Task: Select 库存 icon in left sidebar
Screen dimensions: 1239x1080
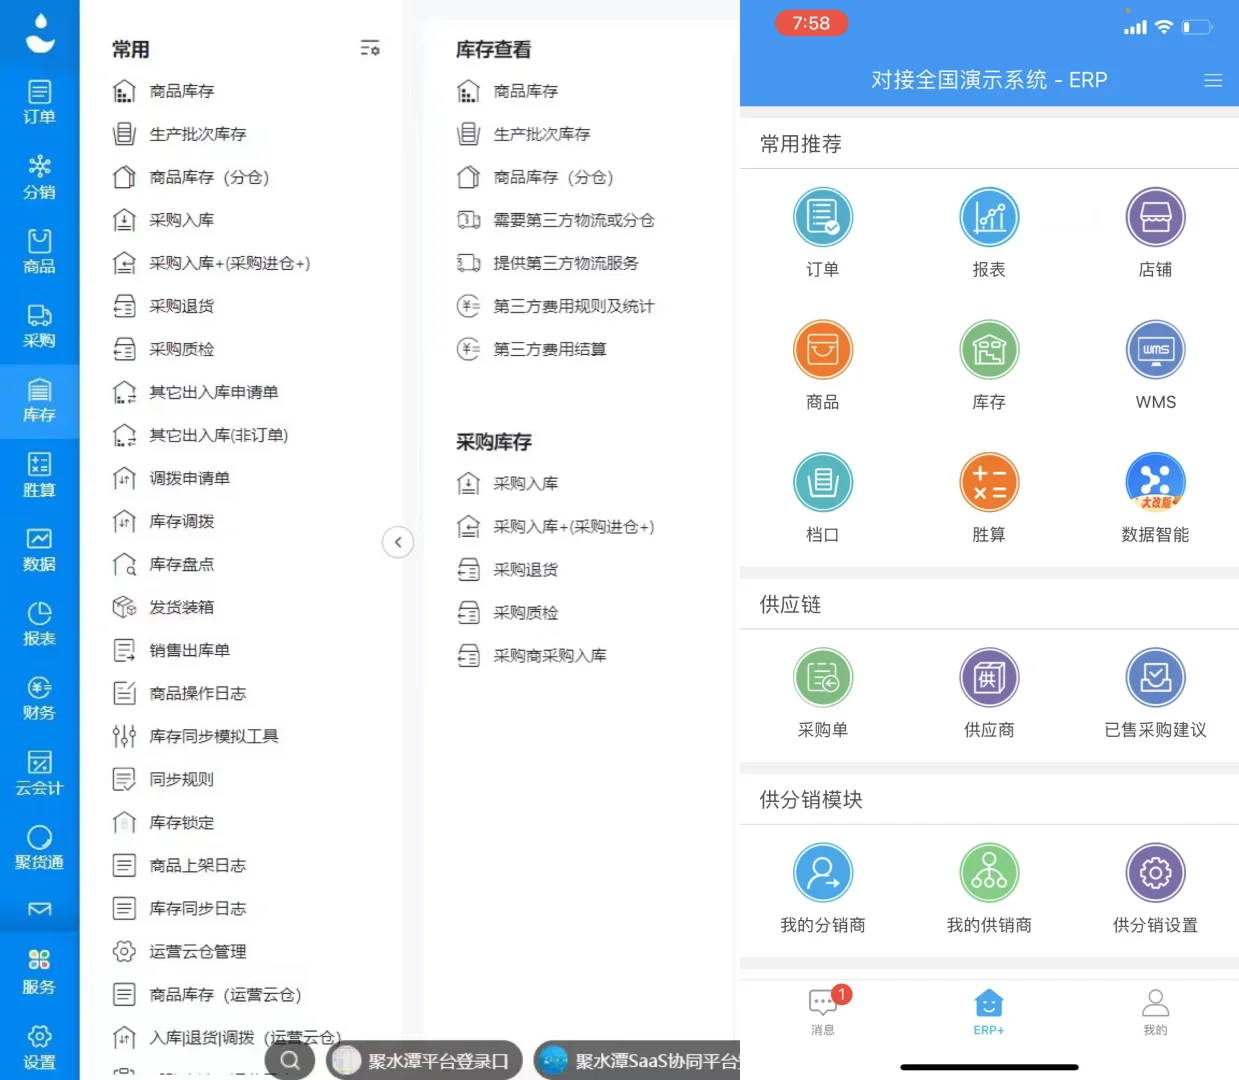Action: (x=39, y=402)
